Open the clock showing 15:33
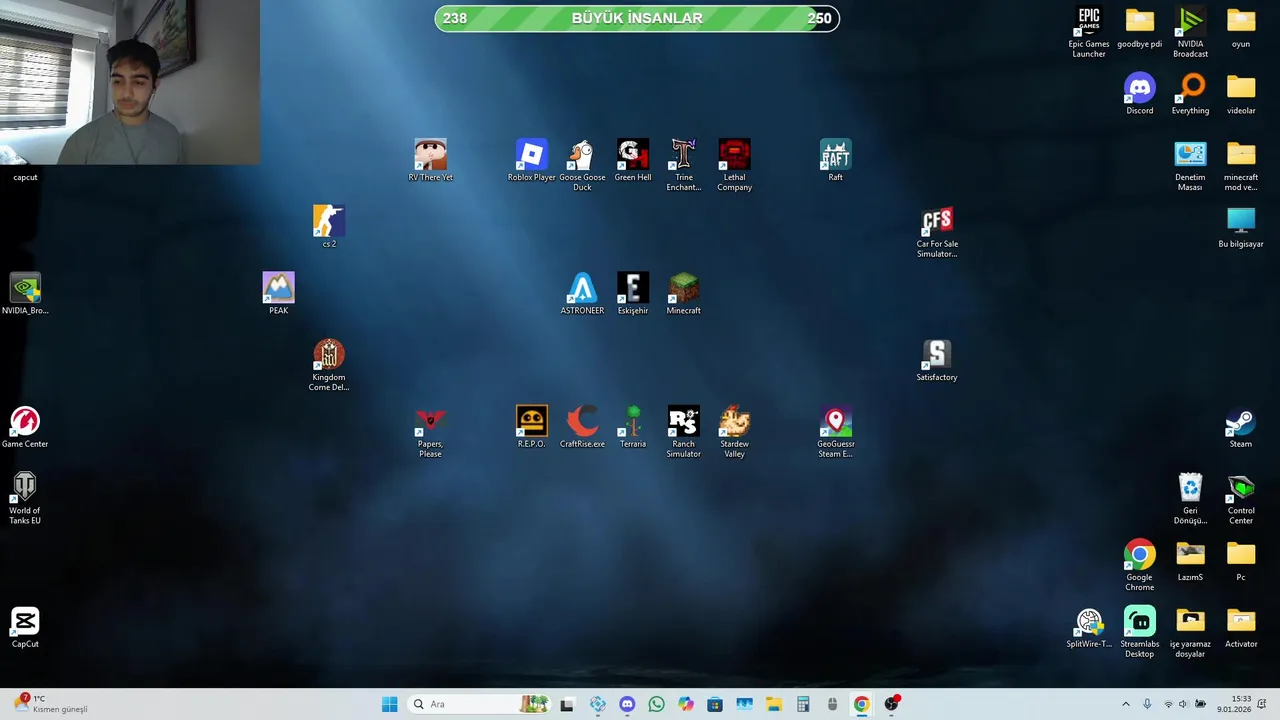This screenshot has width=1280, height=720. 1234,704
